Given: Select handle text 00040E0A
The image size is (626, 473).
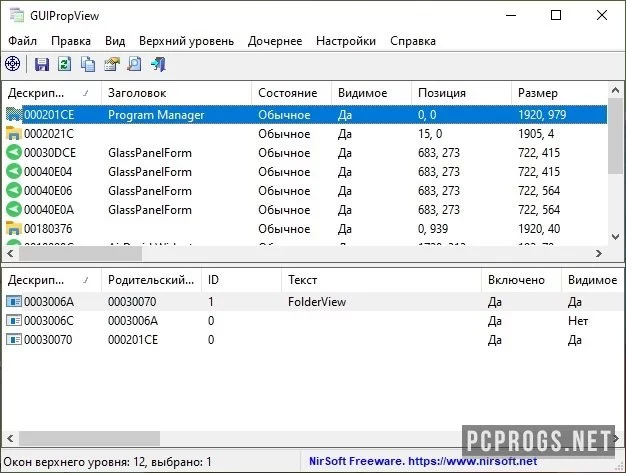Looking at the screenshot, I should tap(49, 210).
